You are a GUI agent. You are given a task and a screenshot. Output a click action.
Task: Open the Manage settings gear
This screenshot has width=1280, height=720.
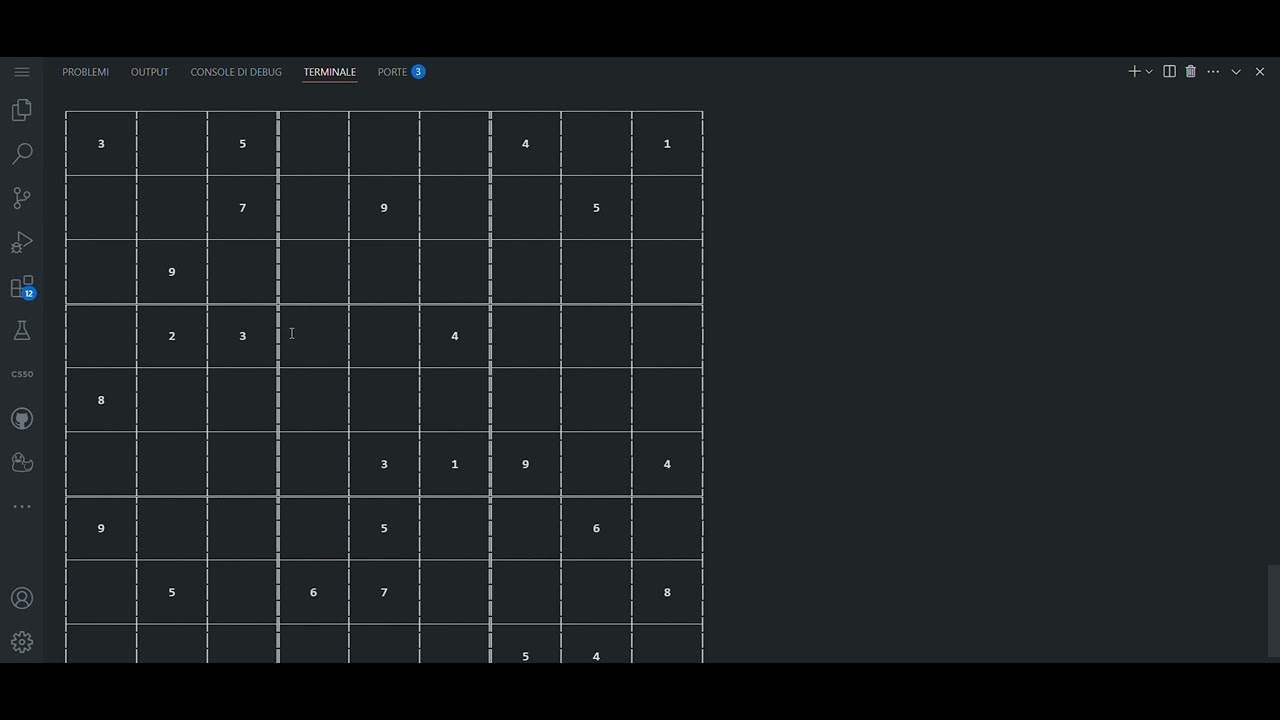coord(22,642)
